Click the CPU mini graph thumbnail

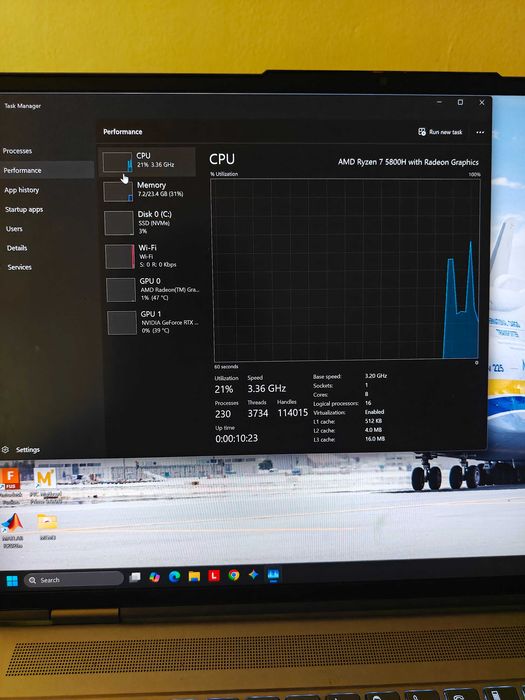[117, 162]
